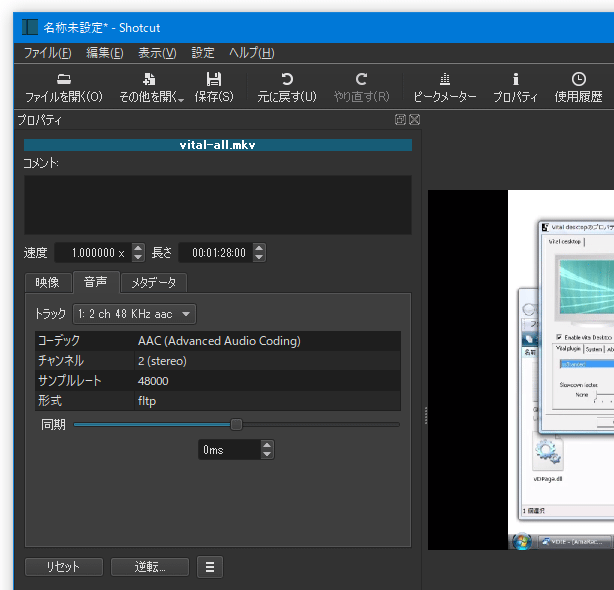Click the Shotcut application icon in title bar
614x590 pixels.
(30, 27)
